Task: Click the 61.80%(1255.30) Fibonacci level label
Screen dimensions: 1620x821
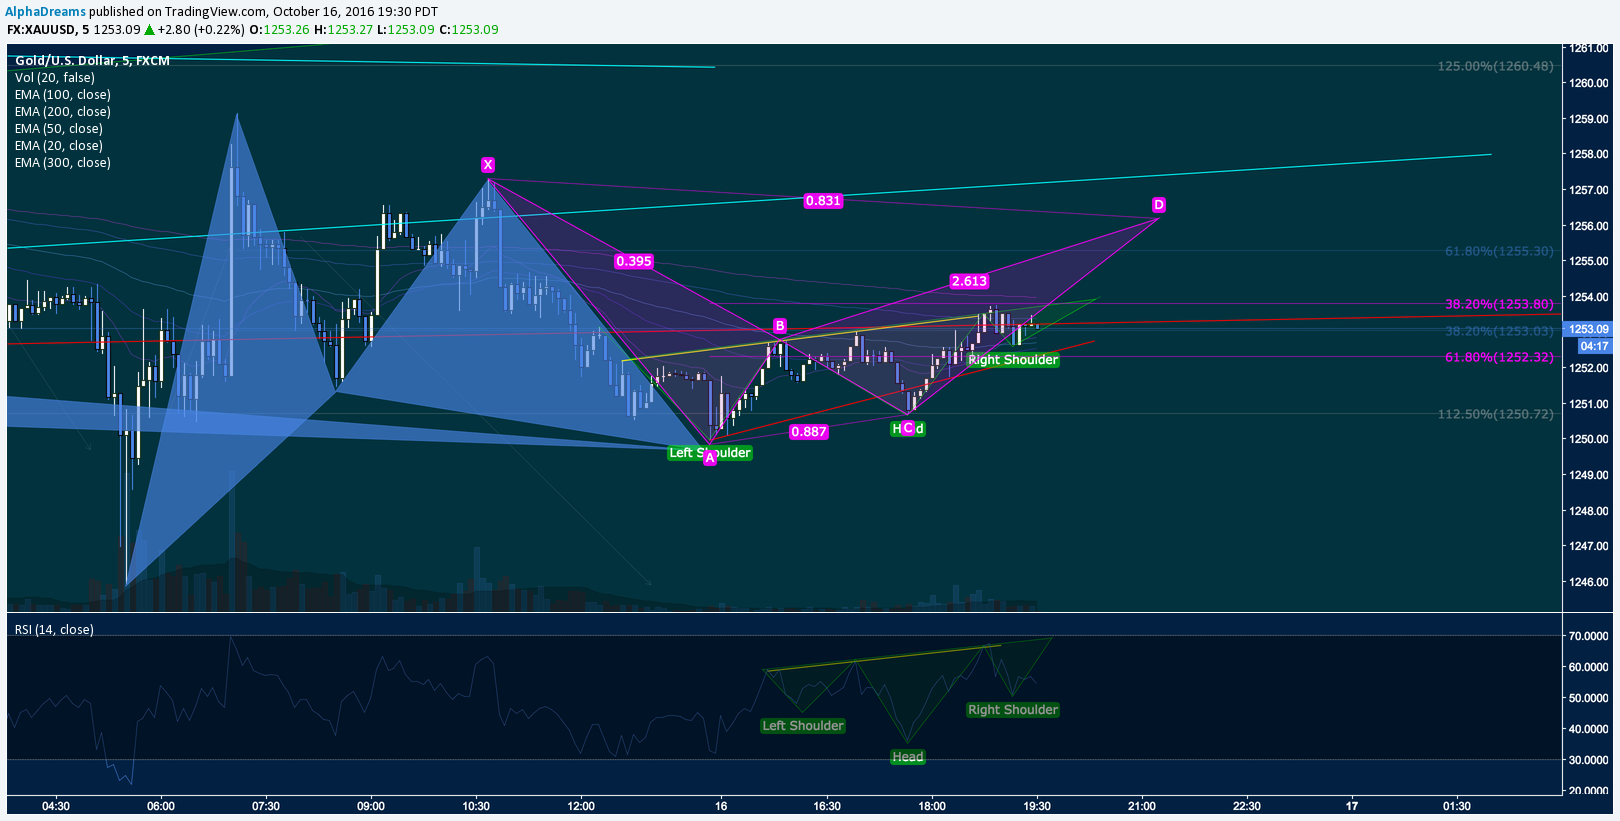Action: (x=1500, y=251)
